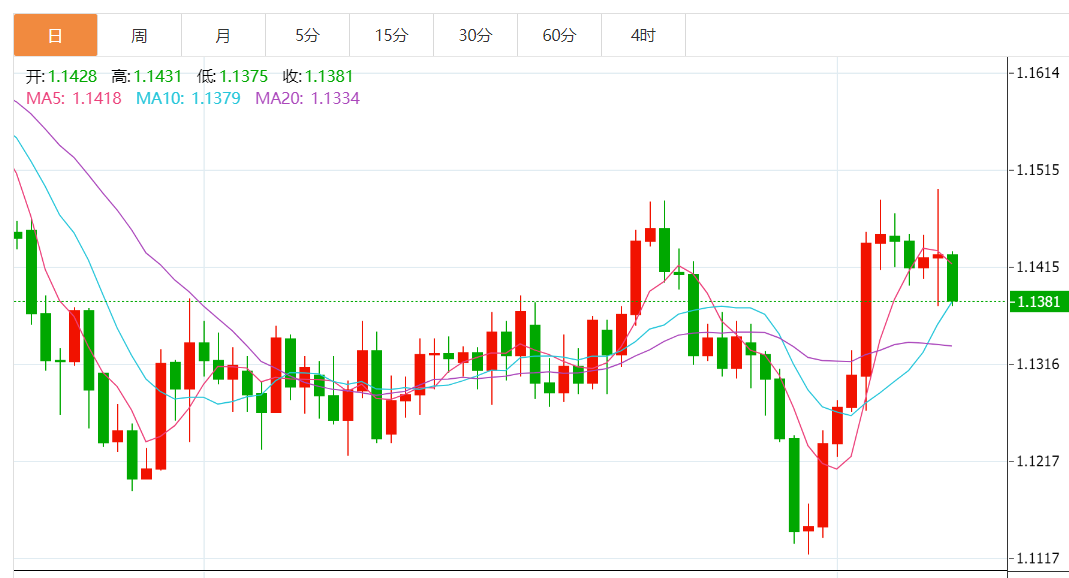Click the opening price value 1.1428
Screen dimensions: 1069x578
[73, 76]
